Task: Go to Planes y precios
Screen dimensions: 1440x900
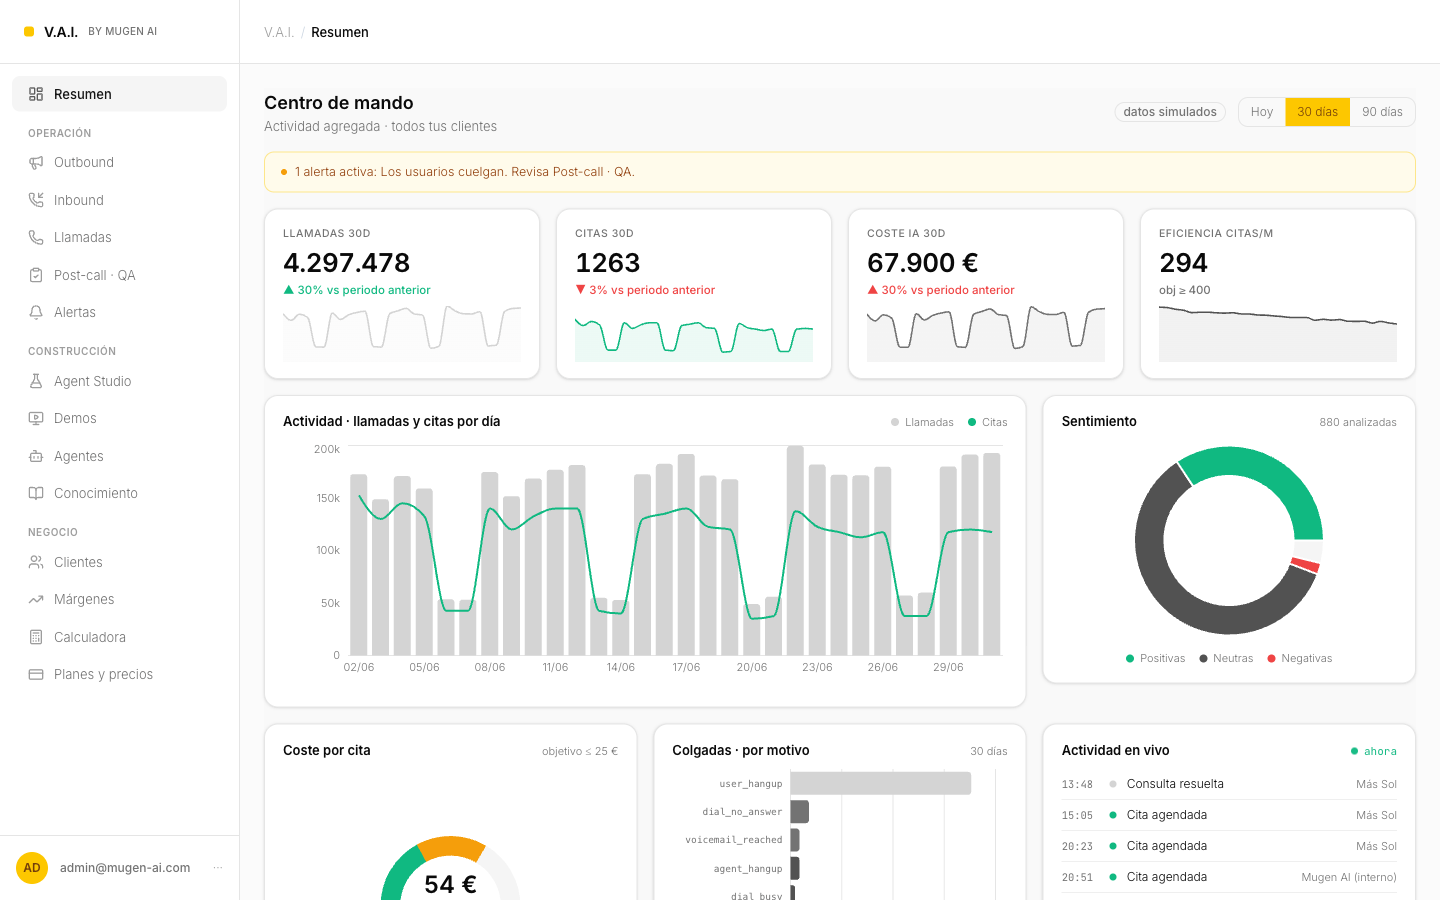Action: 119,674
